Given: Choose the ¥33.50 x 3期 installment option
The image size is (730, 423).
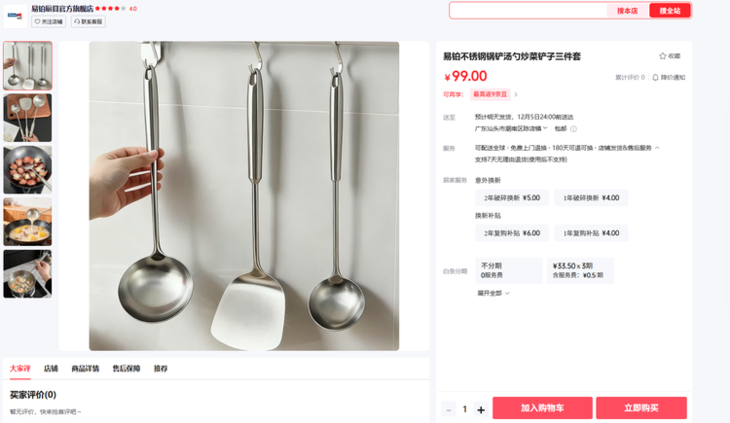Looking at the screenshot, I should (580, 270).
